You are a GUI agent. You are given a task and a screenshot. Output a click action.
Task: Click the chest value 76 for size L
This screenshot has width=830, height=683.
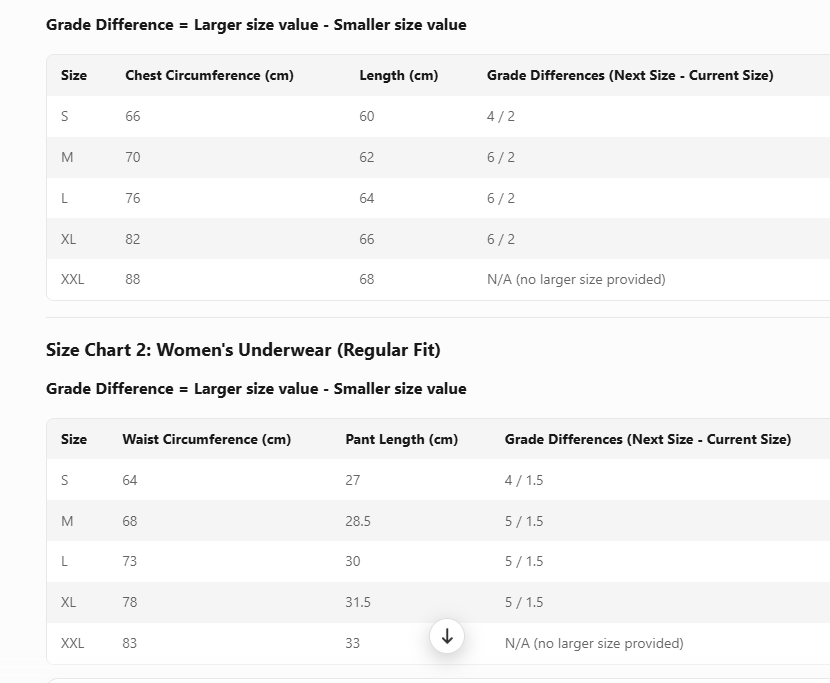pos(133,198)
